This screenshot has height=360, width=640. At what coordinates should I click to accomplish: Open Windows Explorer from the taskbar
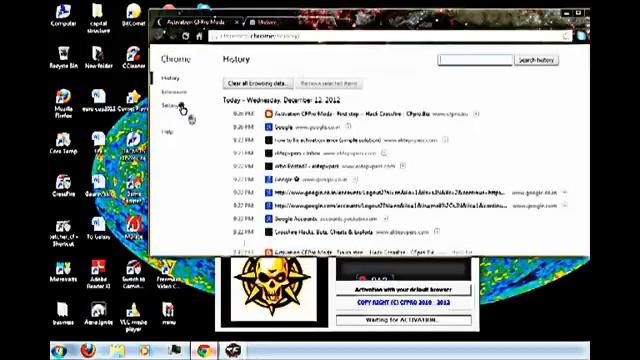[117, 351]
